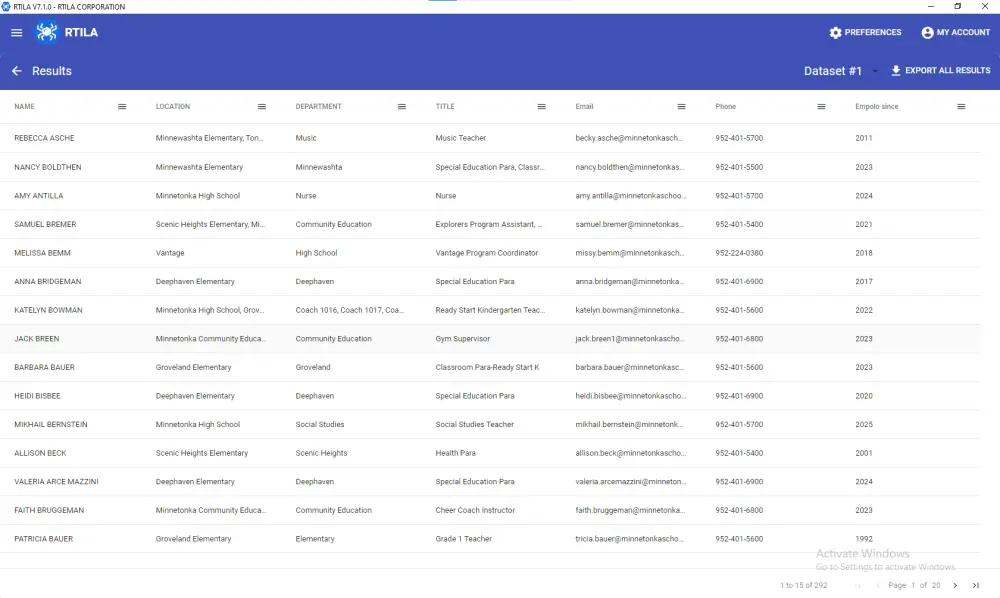
Task: Open Emplo since column menu icon
Action: click(961, 106)
